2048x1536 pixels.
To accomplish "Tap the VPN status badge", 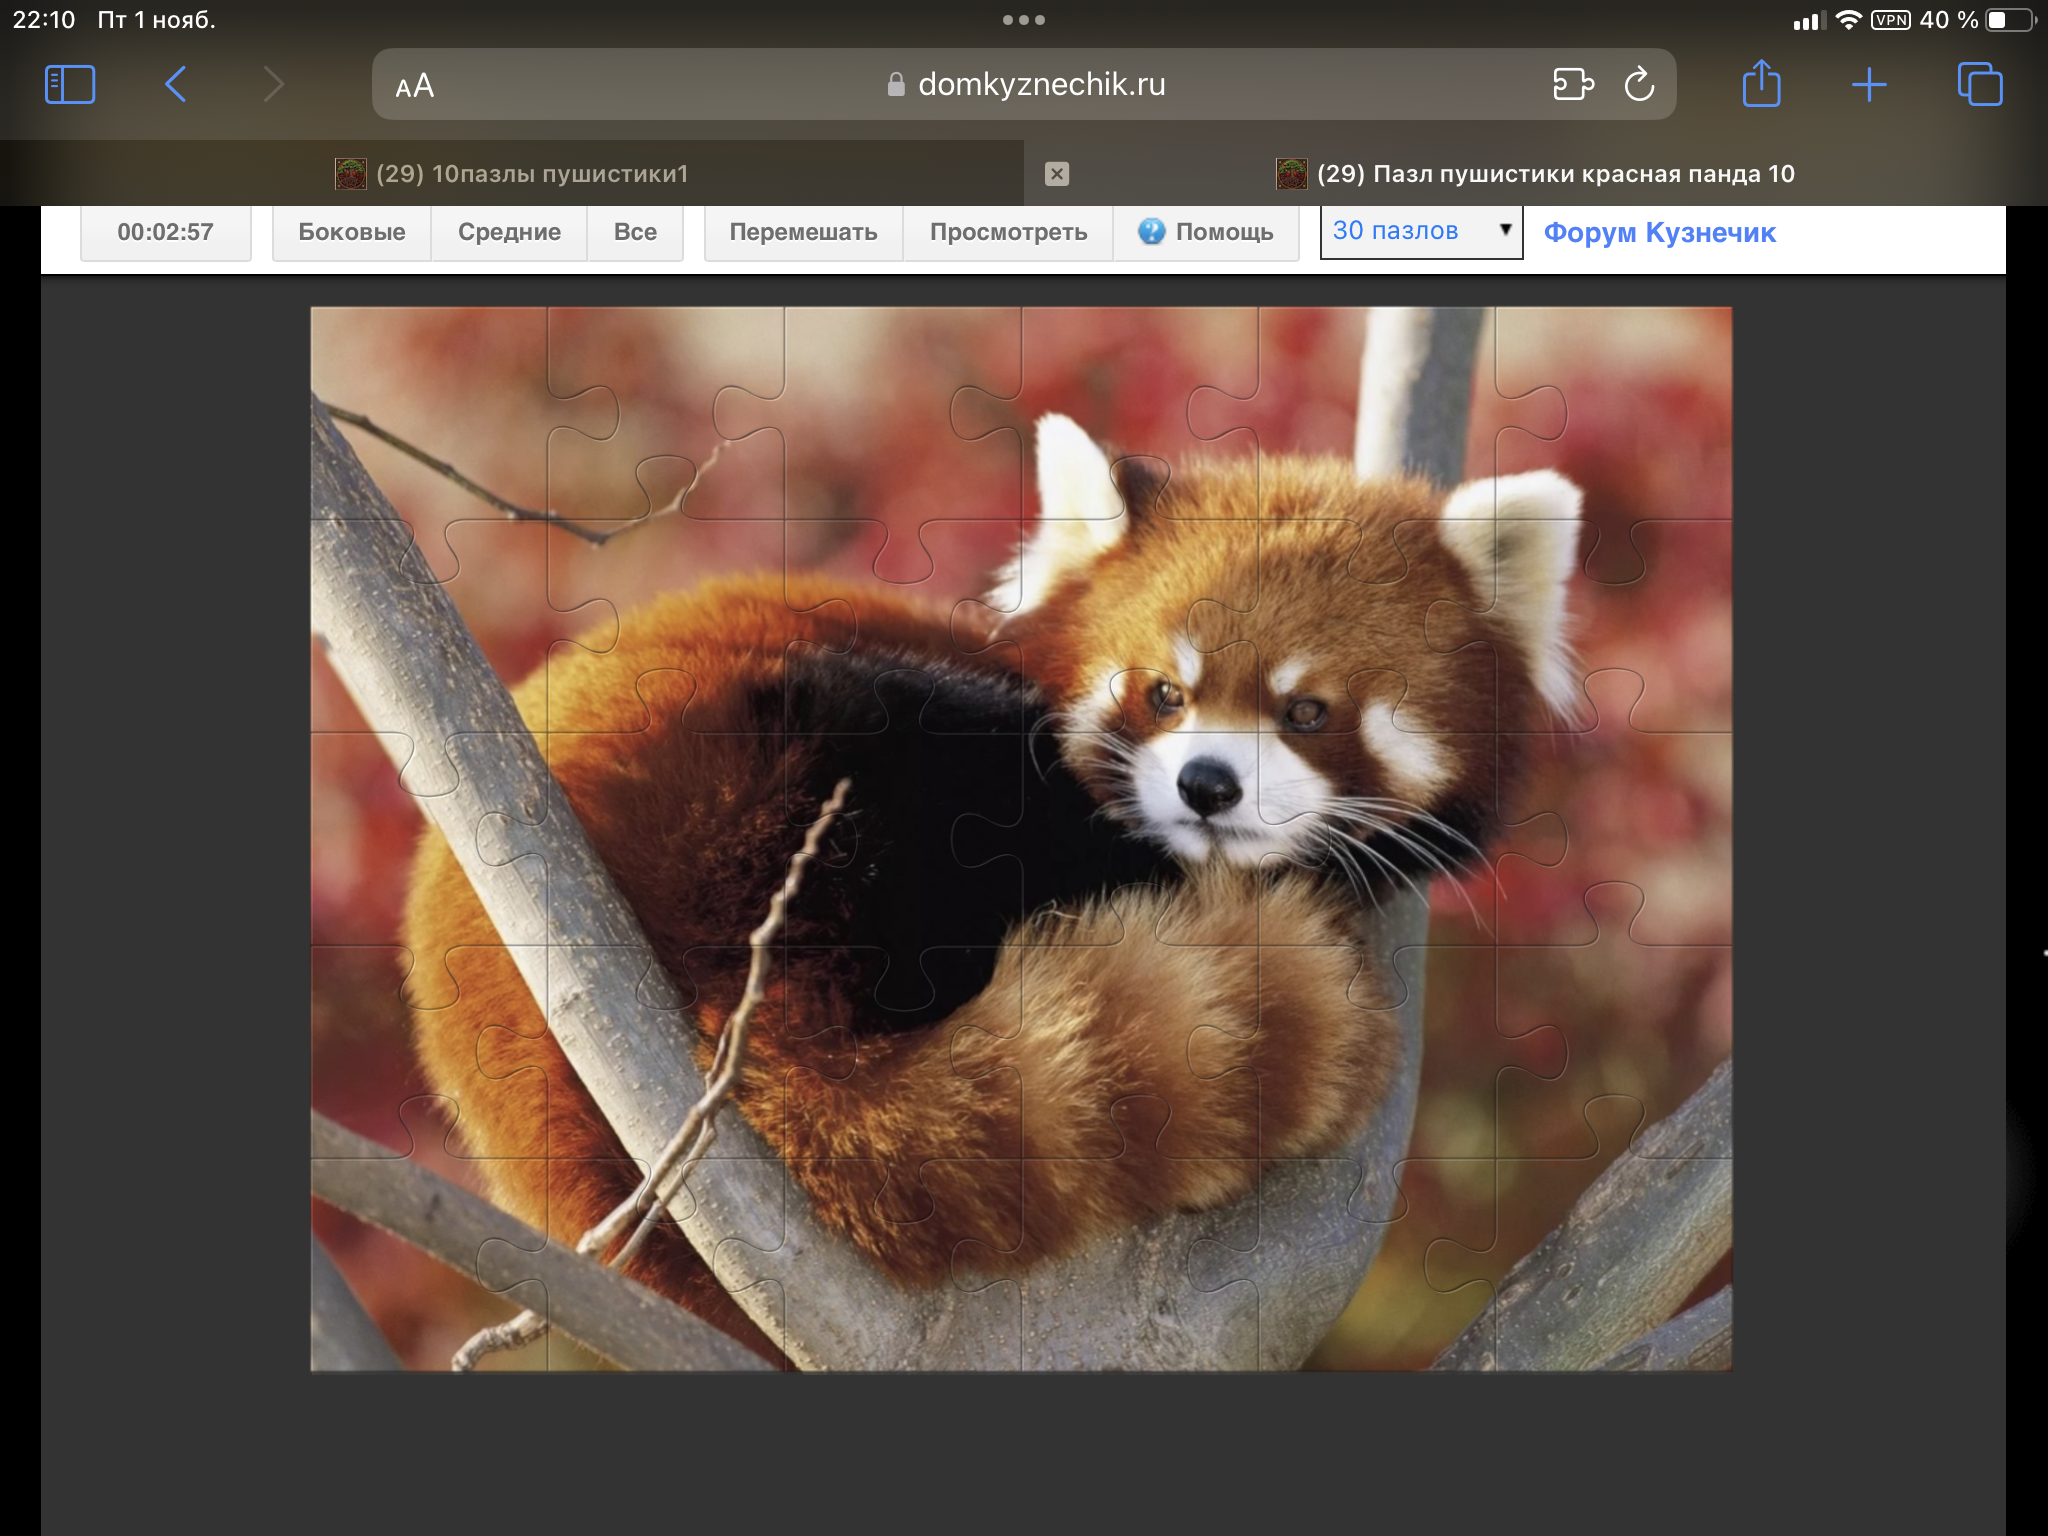I will pos(1890,20).
